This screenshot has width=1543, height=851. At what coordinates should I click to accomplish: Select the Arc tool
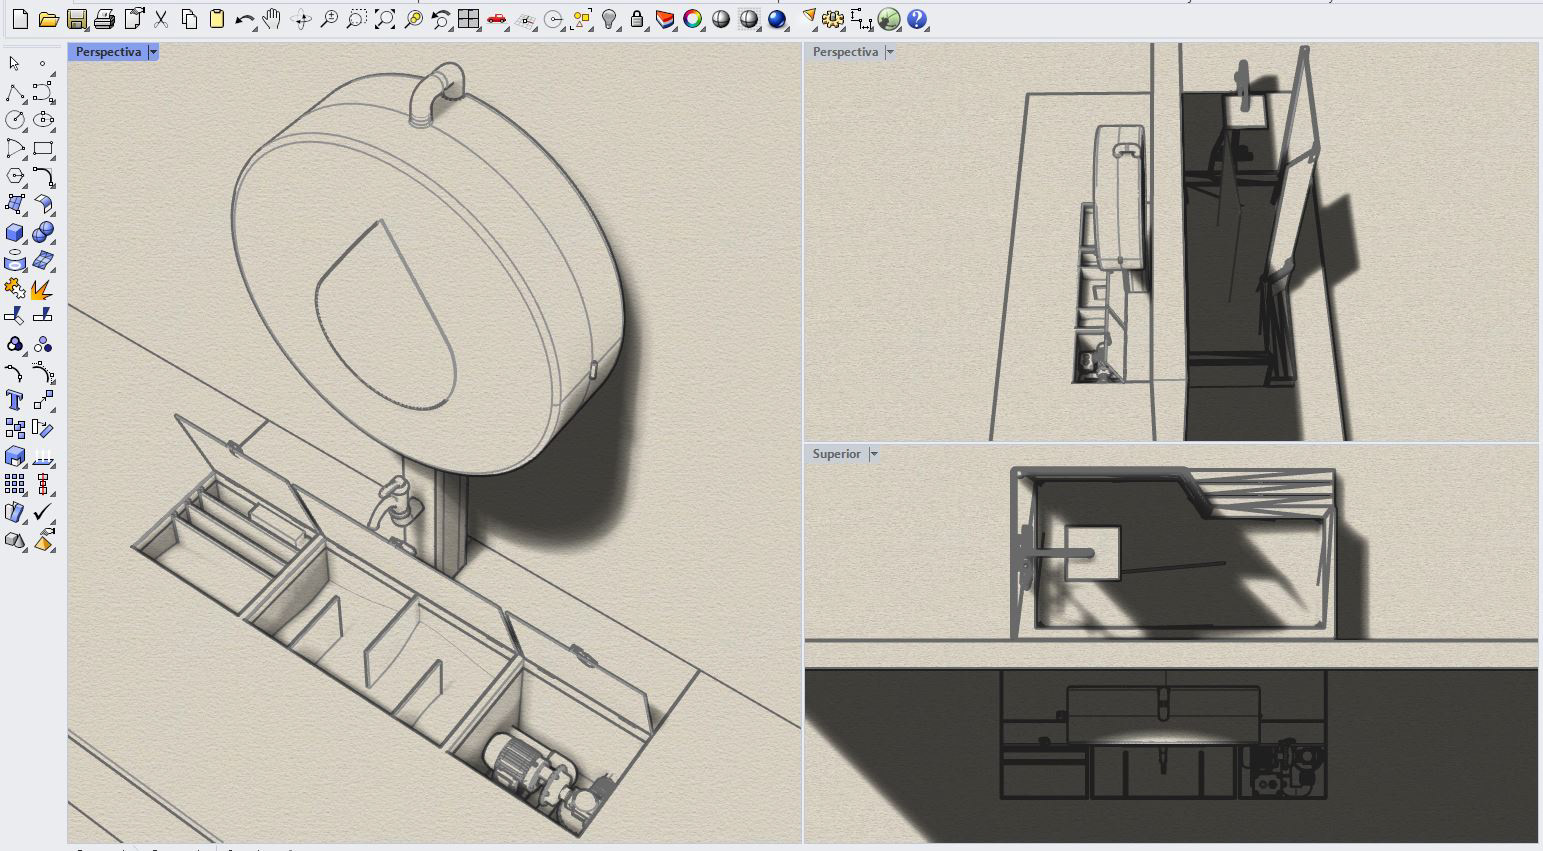coord(14,149)
